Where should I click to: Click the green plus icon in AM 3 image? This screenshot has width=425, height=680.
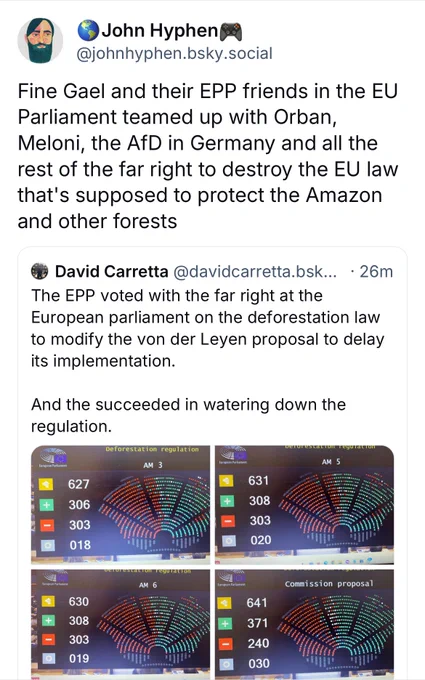click(47, 505)
